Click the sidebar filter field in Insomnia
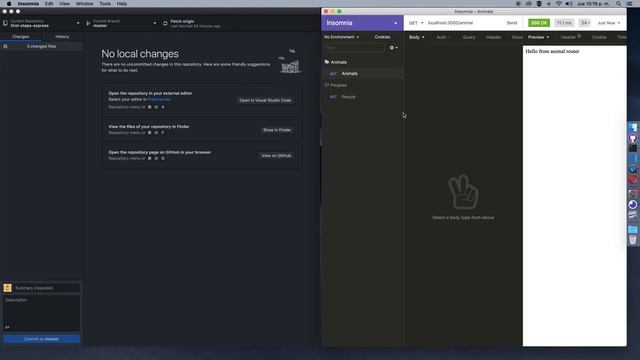The height and width of the screenshot is (360, 640). click(355, 48)
